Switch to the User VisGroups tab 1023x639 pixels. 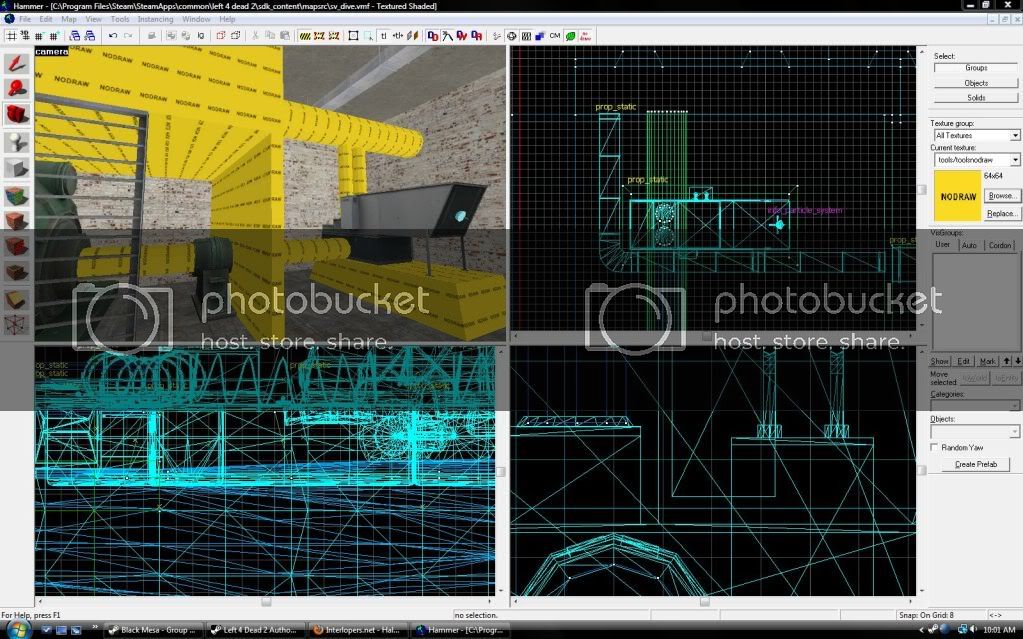click(943, 245)
